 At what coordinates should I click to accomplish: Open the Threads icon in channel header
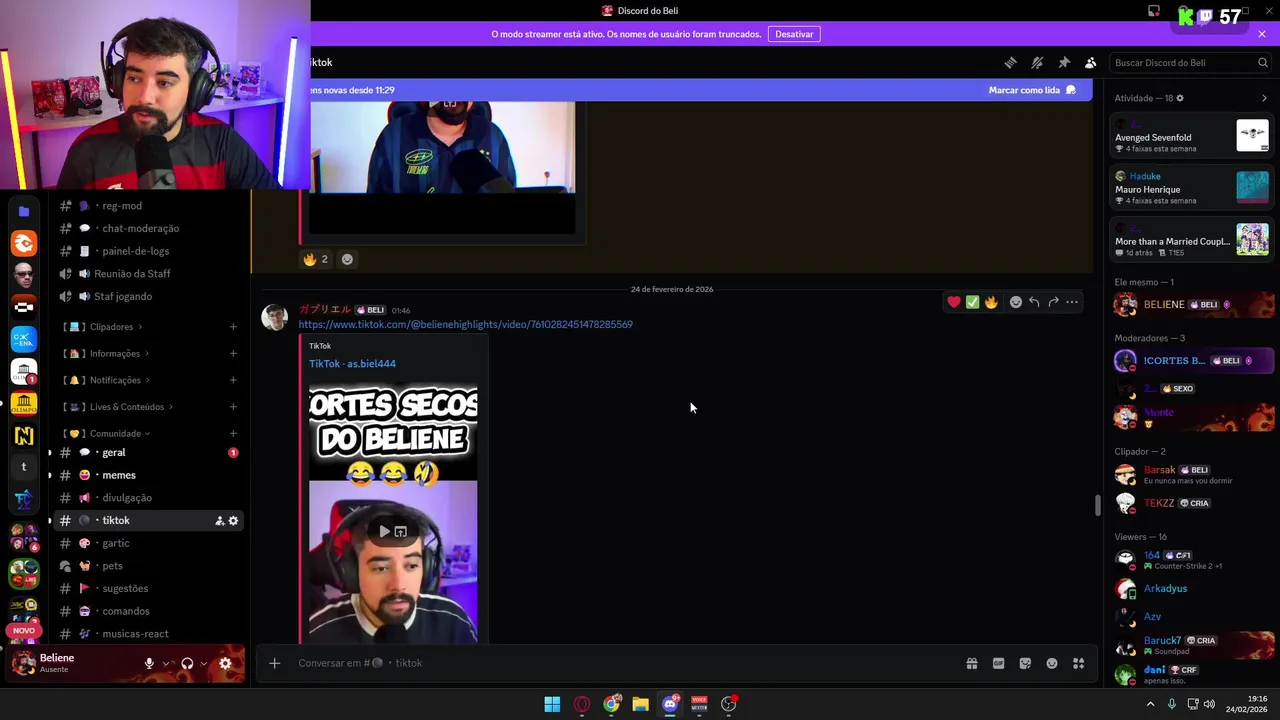[x=1010, y=62]
